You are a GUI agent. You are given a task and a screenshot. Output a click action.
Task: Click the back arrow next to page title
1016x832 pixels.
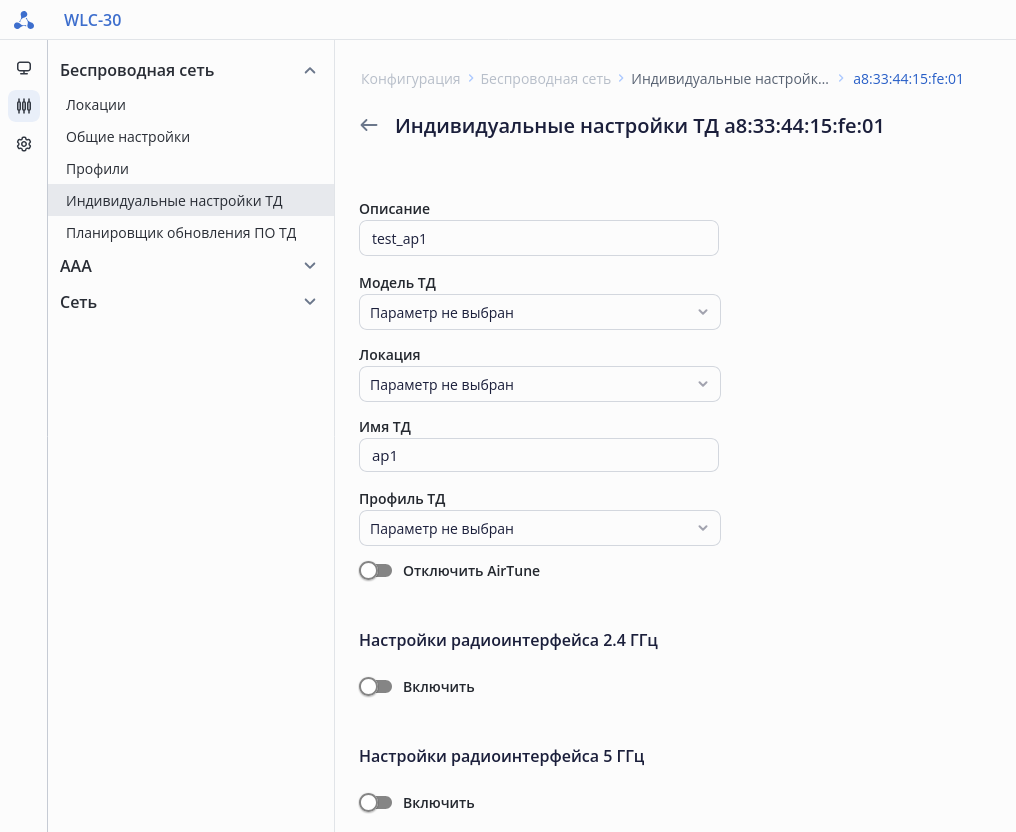[x=369, y=126]
